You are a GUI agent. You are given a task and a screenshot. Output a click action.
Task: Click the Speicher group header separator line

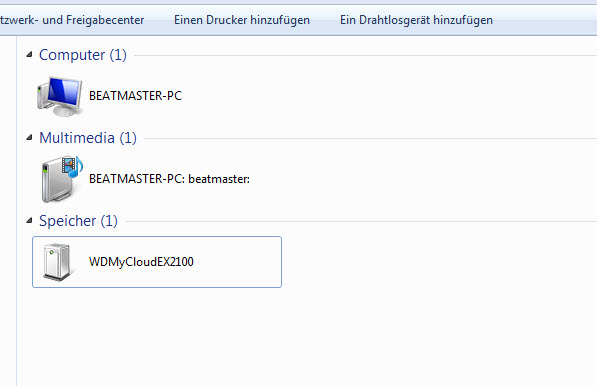(361, 222)
